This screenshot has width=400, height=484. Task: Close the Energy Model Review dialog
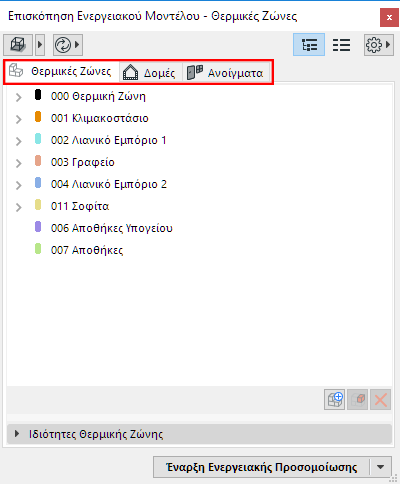(x=389, y=17)
